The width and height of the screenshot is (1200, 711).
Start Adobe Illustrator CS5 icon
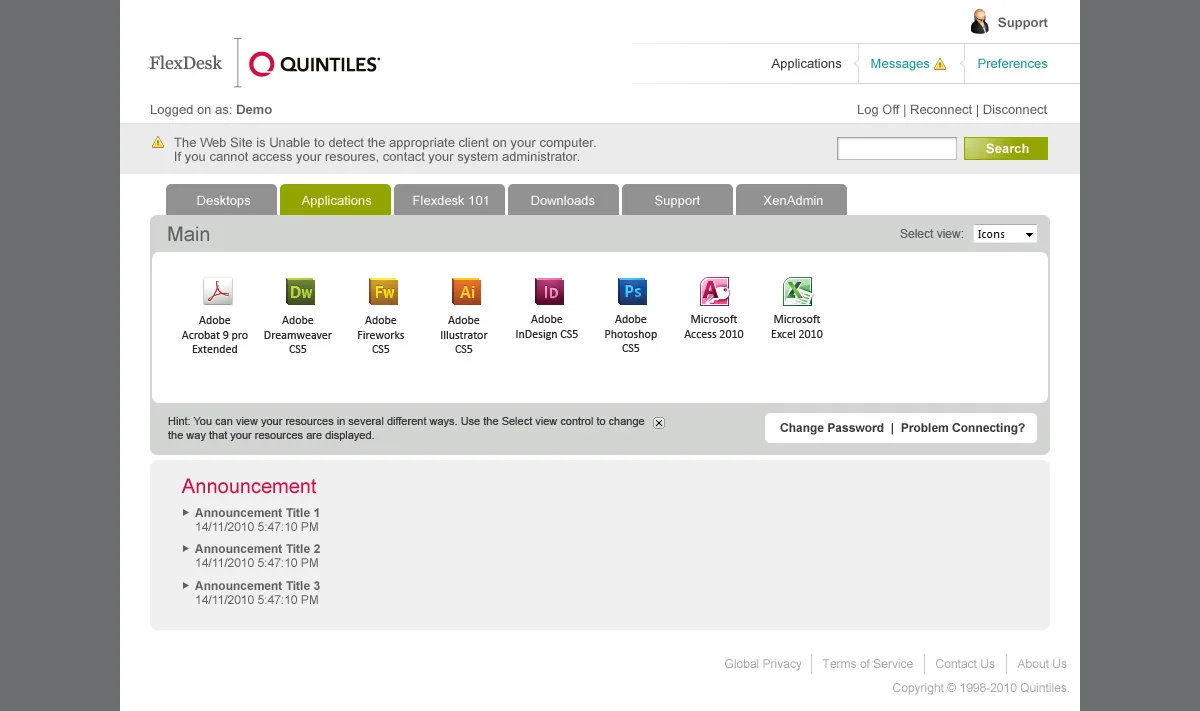click(x=466, y=292)
